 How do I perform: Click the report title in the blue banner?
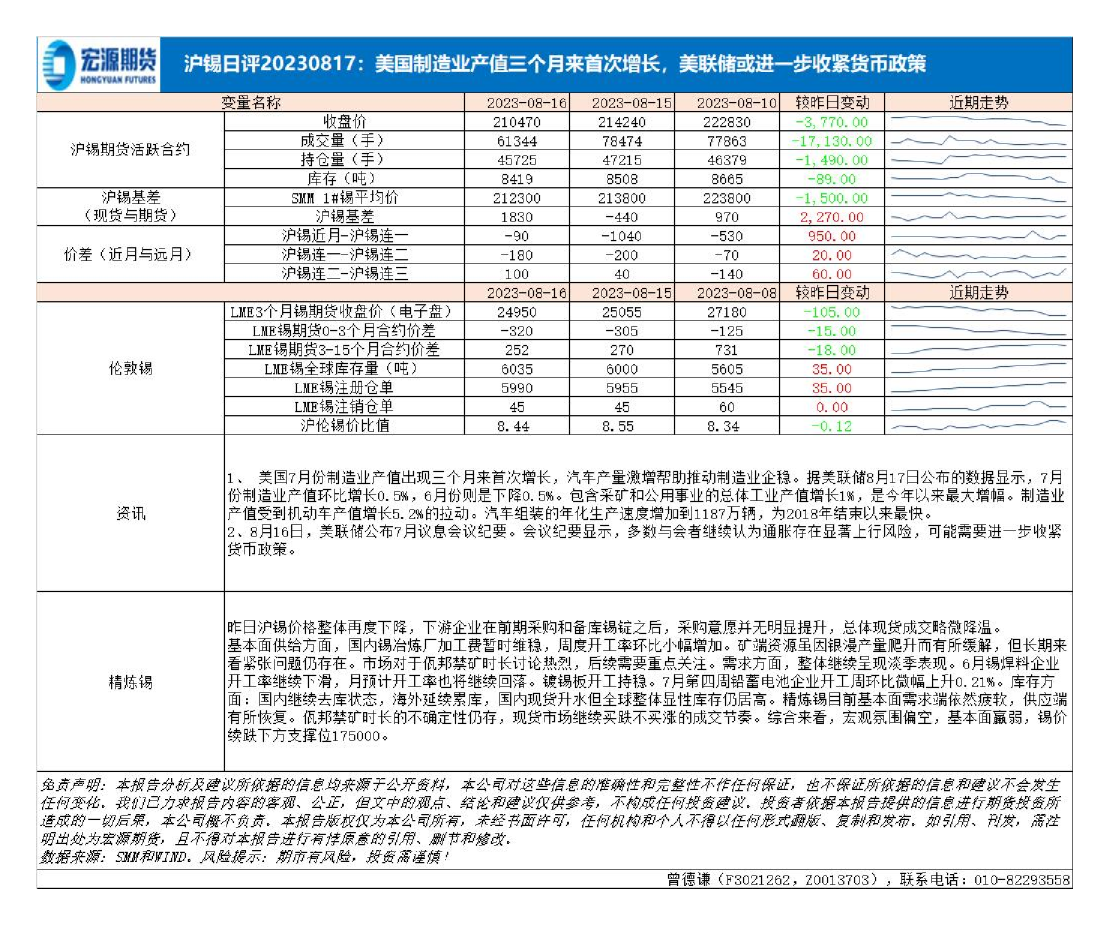coord(555,65)
